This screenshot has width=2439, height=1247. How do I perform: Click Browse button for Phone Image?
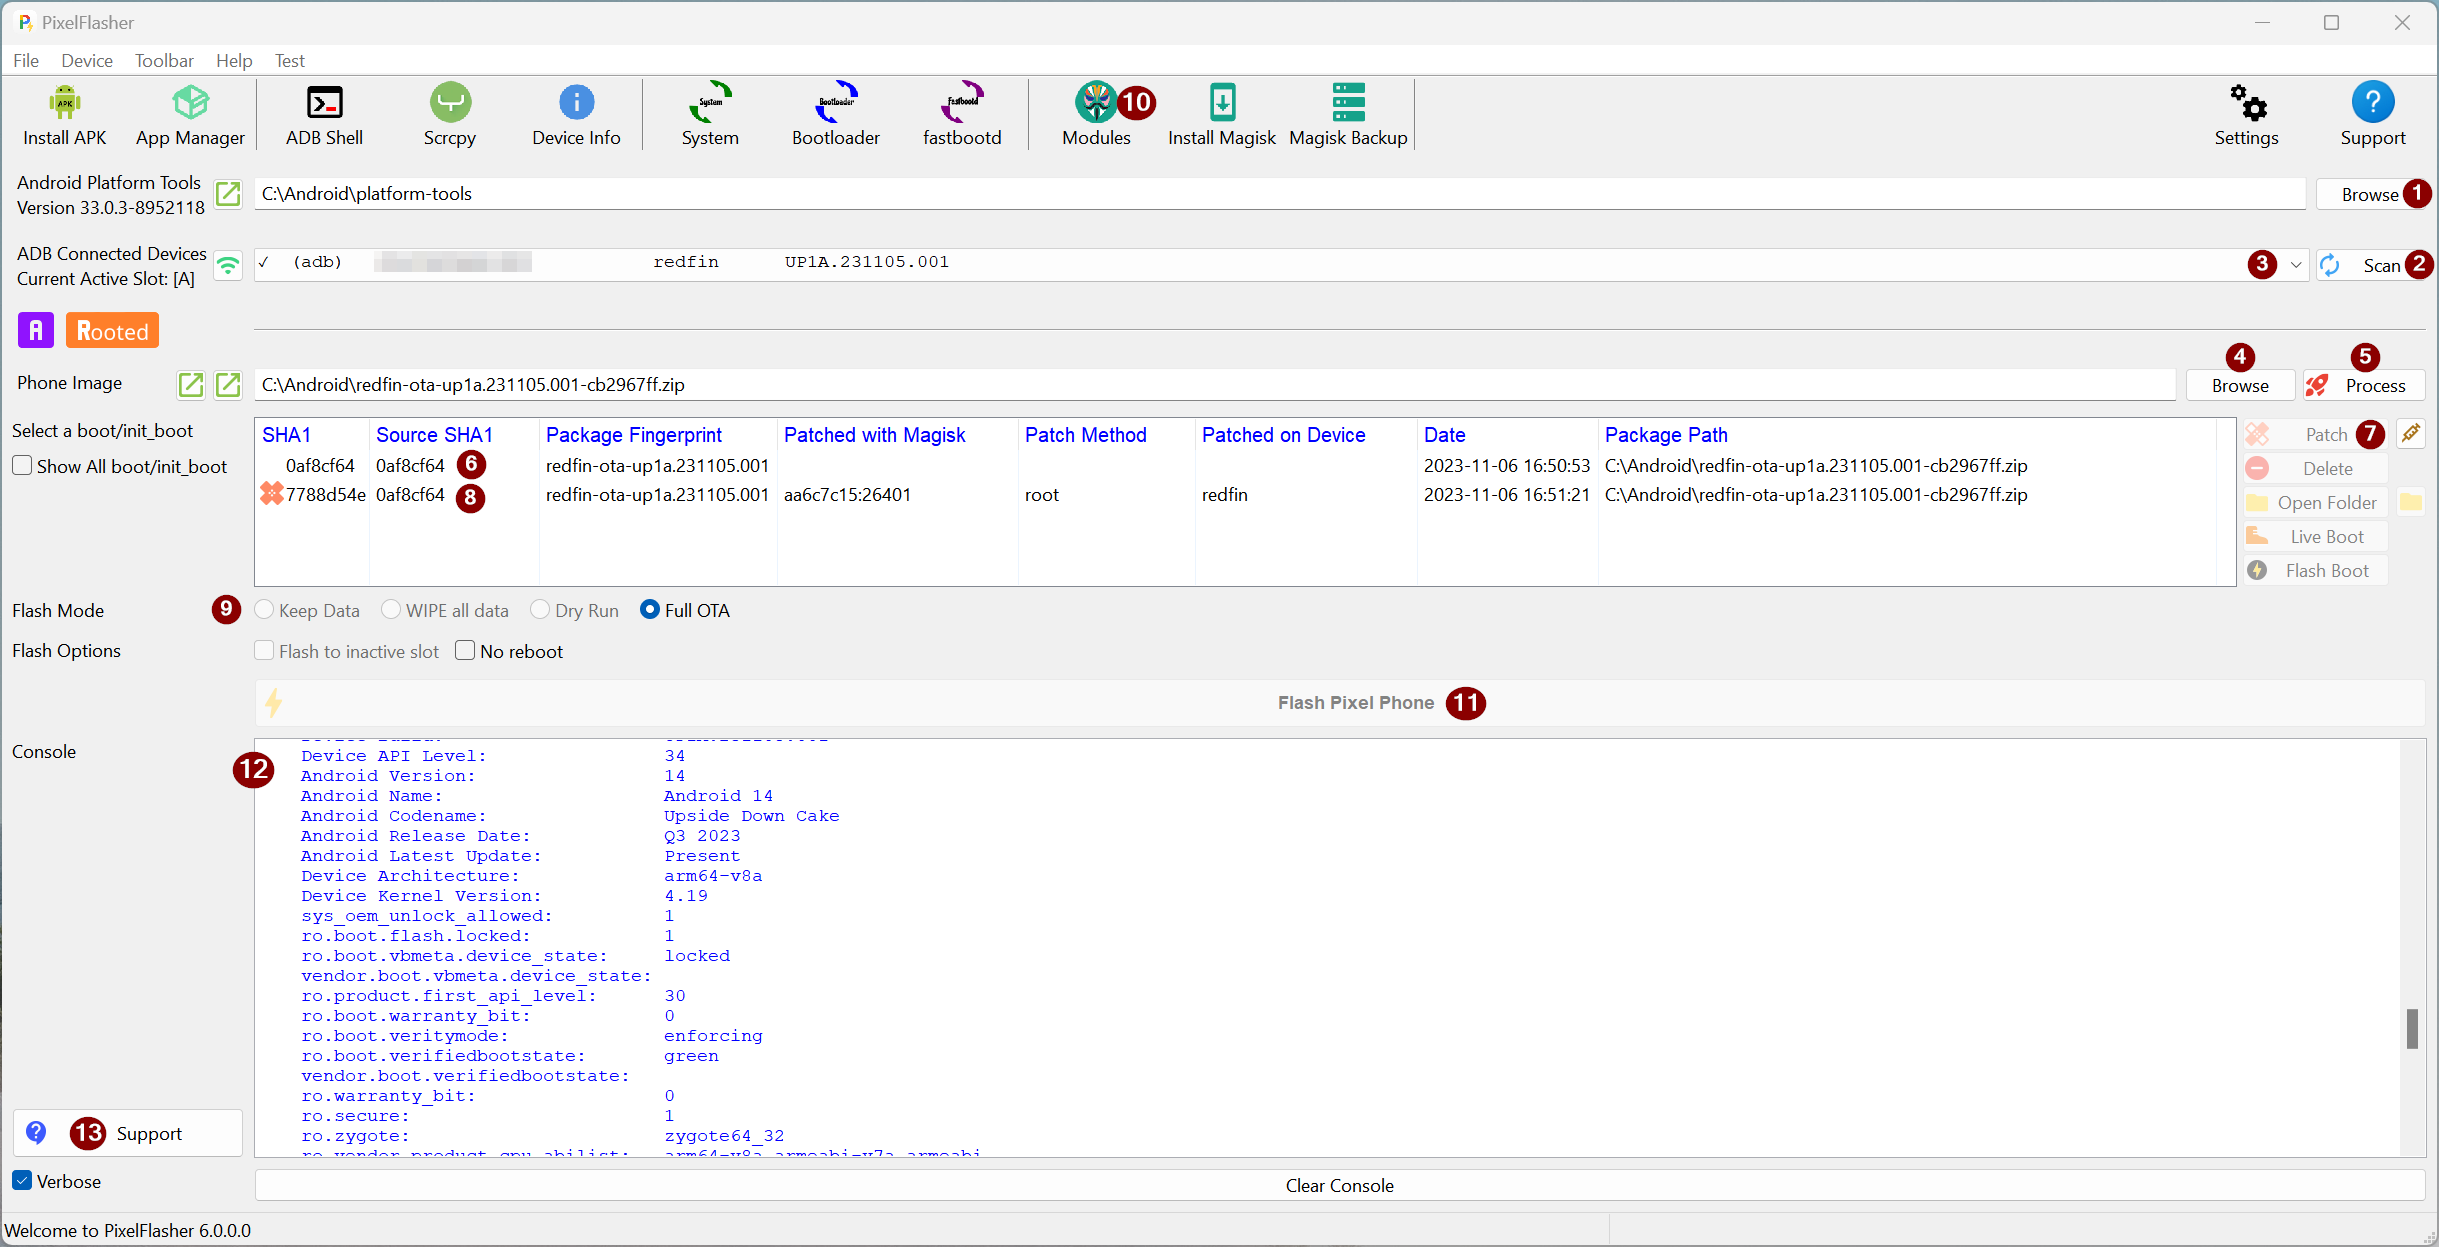[x=2234, y=383]
